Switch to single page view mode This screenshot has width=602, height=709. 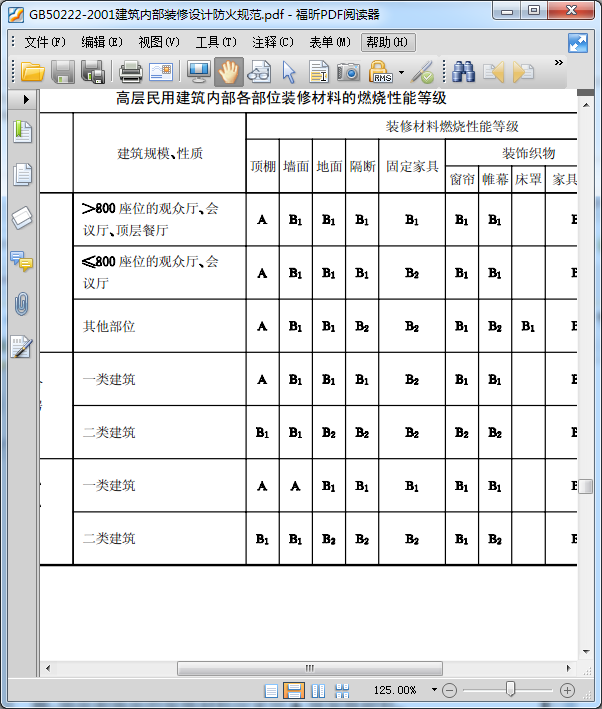[271, 690]
